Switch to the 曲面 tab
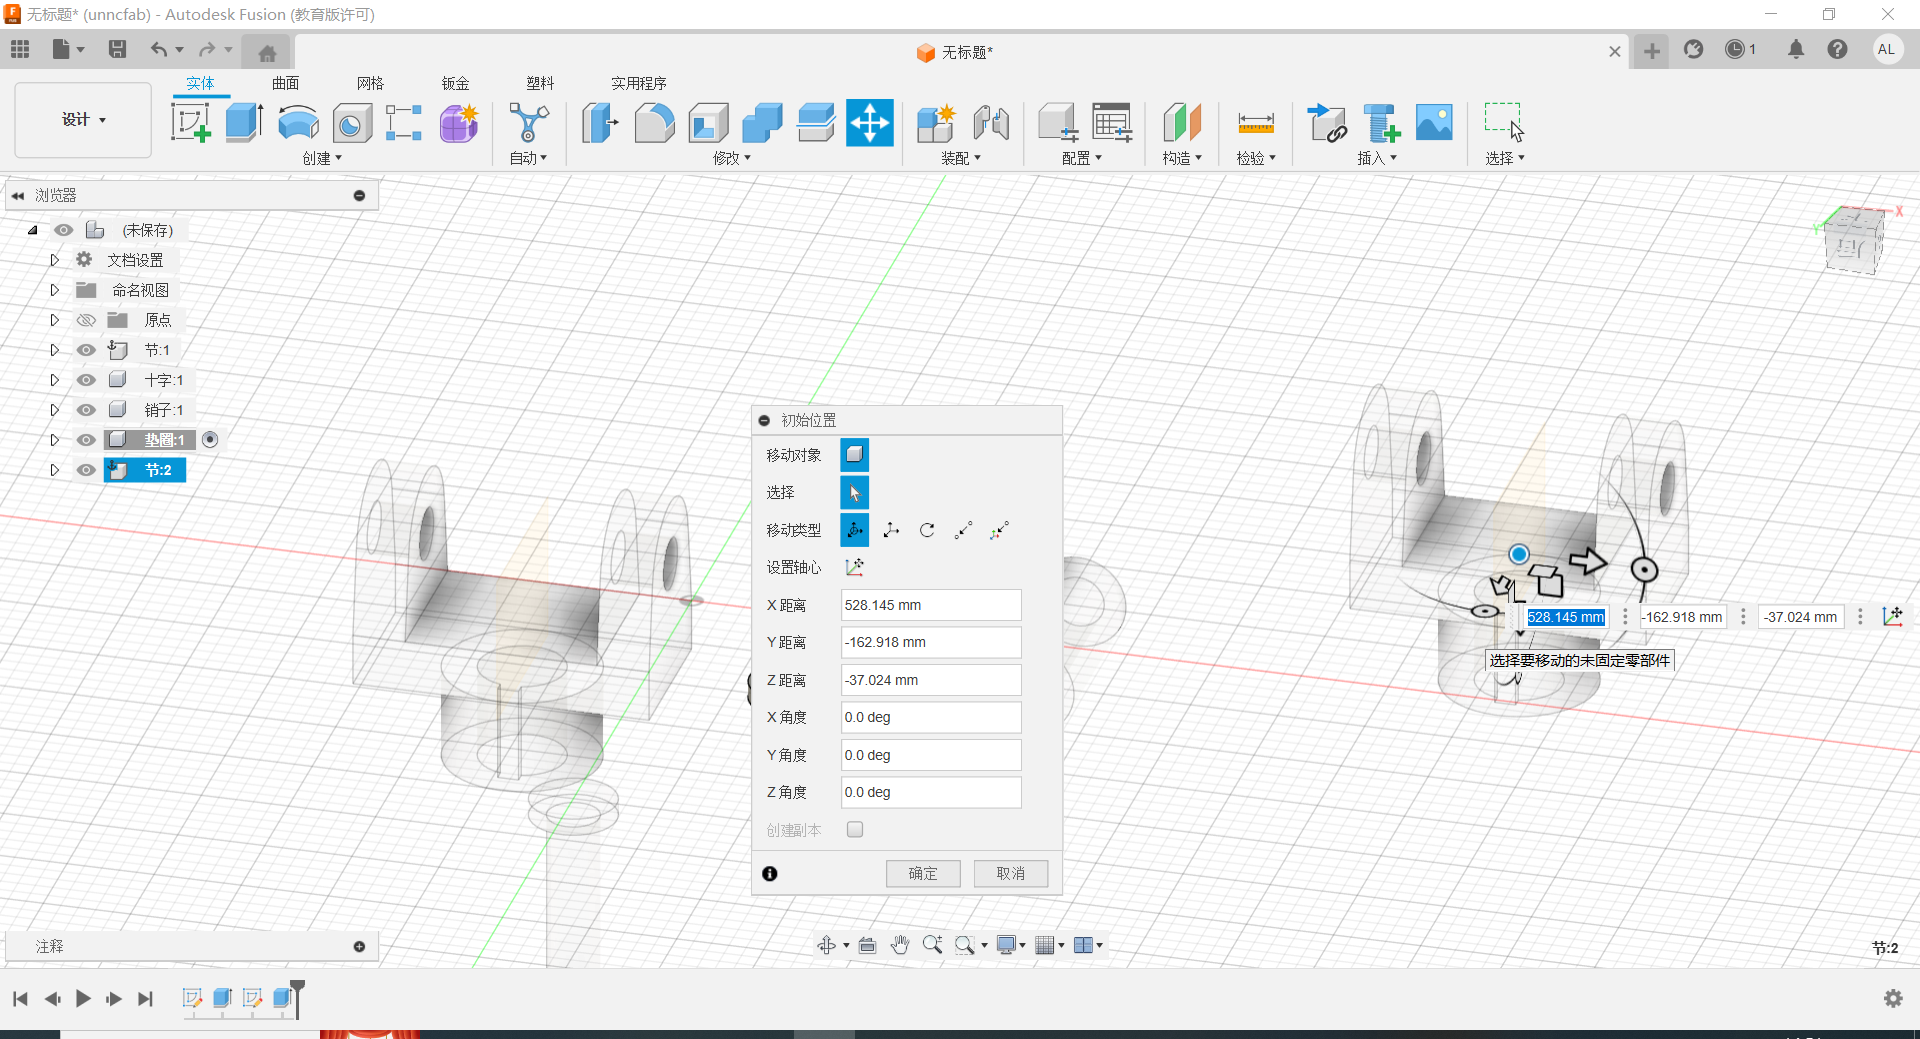This screenshot has width=1920, height=1039. point(285,83)
